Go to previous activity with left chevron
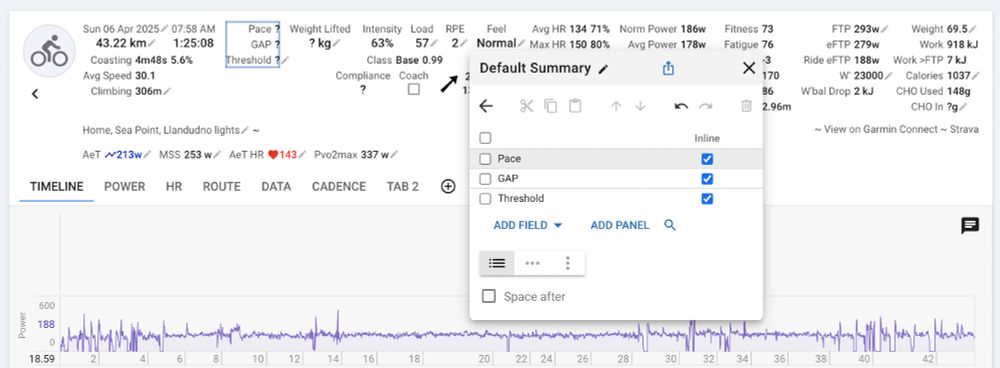1000x368 pixels. tap(35, 94)
